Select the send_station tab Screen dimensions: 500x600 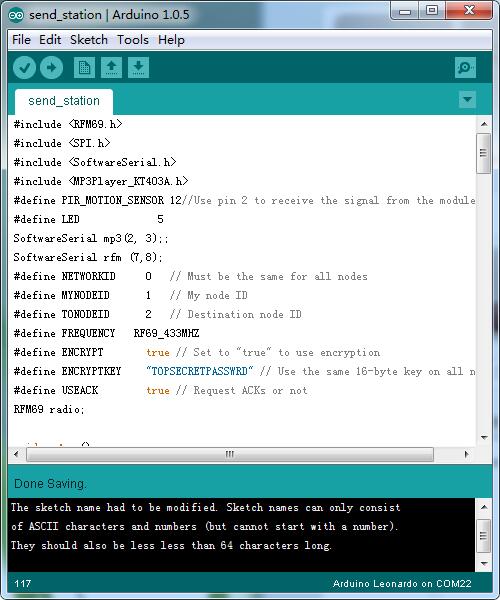[64, 101]
